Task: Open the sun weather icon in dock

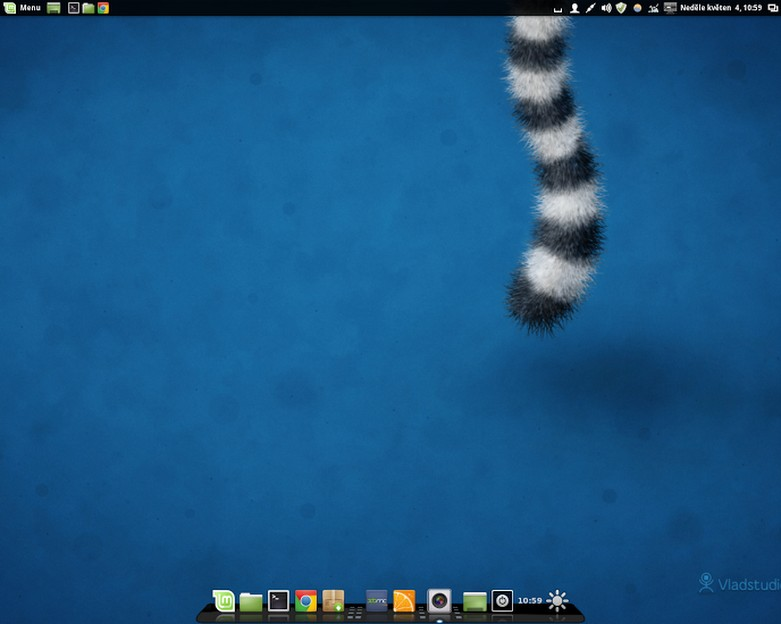Action: point(557,601)
